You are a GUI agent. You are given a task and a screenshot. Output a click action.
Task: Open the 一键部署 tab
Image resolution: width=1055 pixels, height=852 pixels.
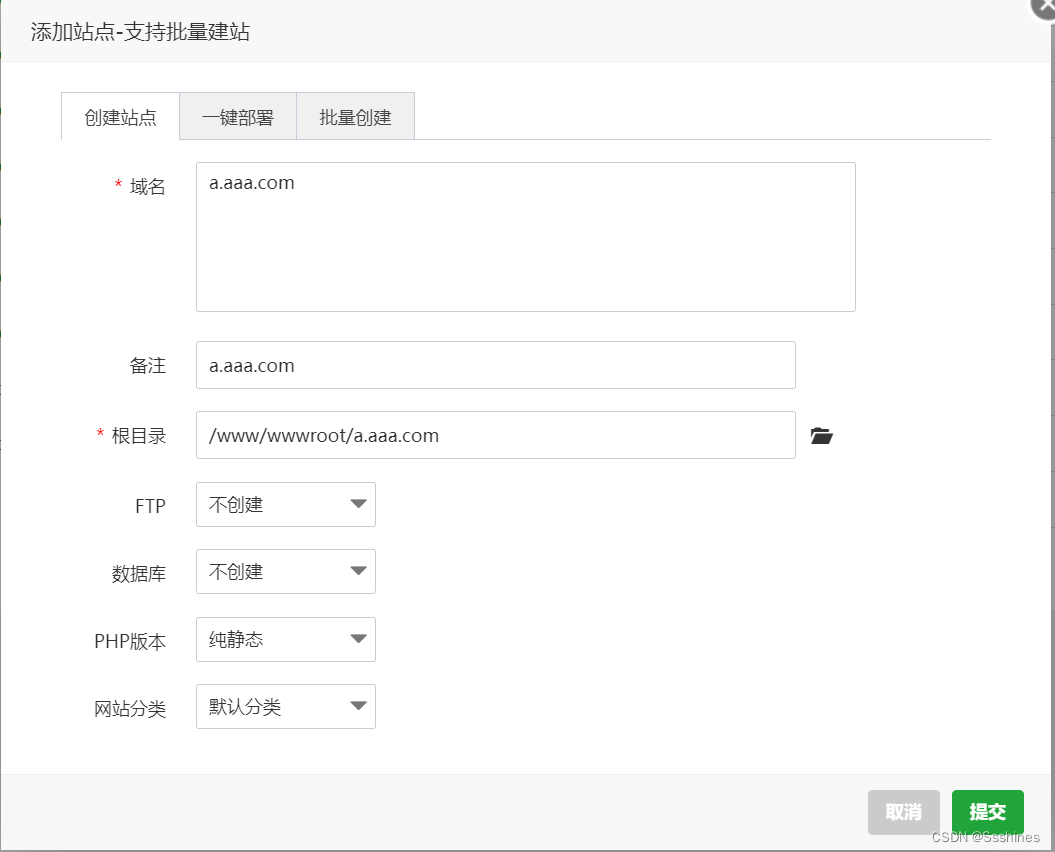point(238,117)
